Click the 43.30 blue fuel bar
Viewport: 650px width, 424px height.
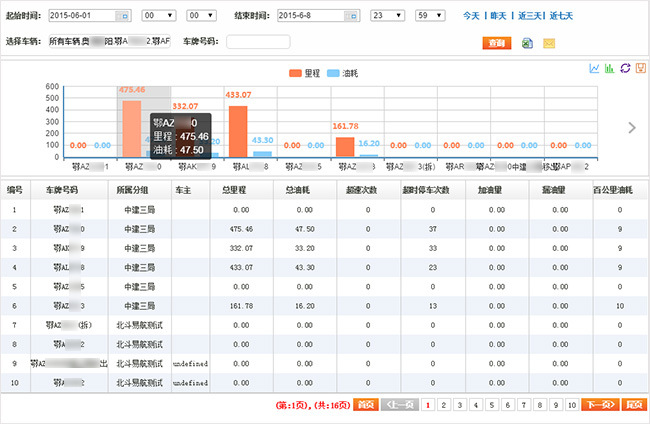point(262,154)
